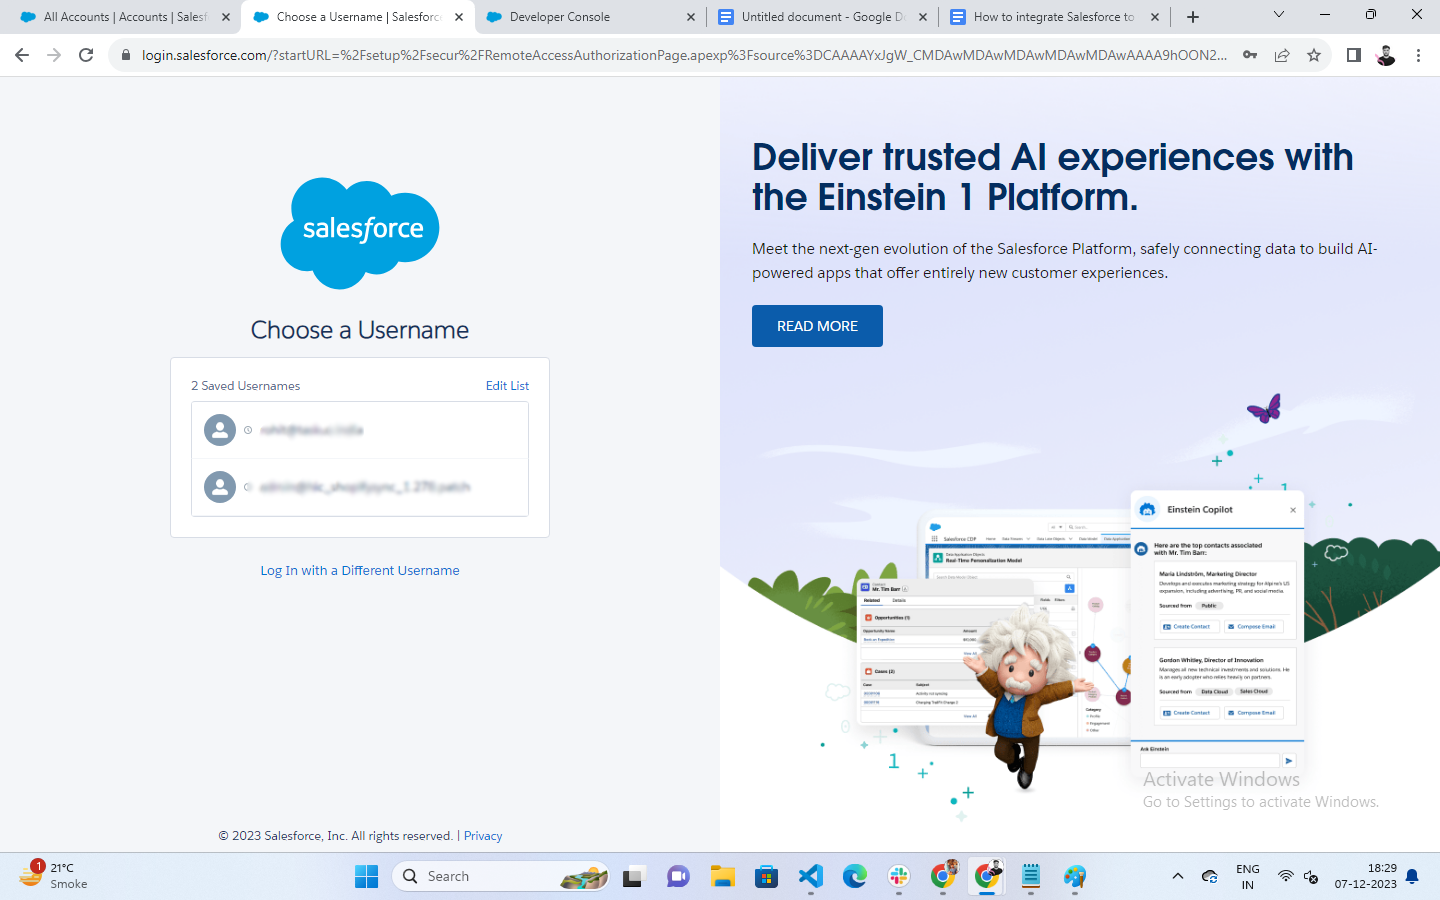Screen dimensions: 1440x900
Task: Click the READ MORE button
Action: 817,326
